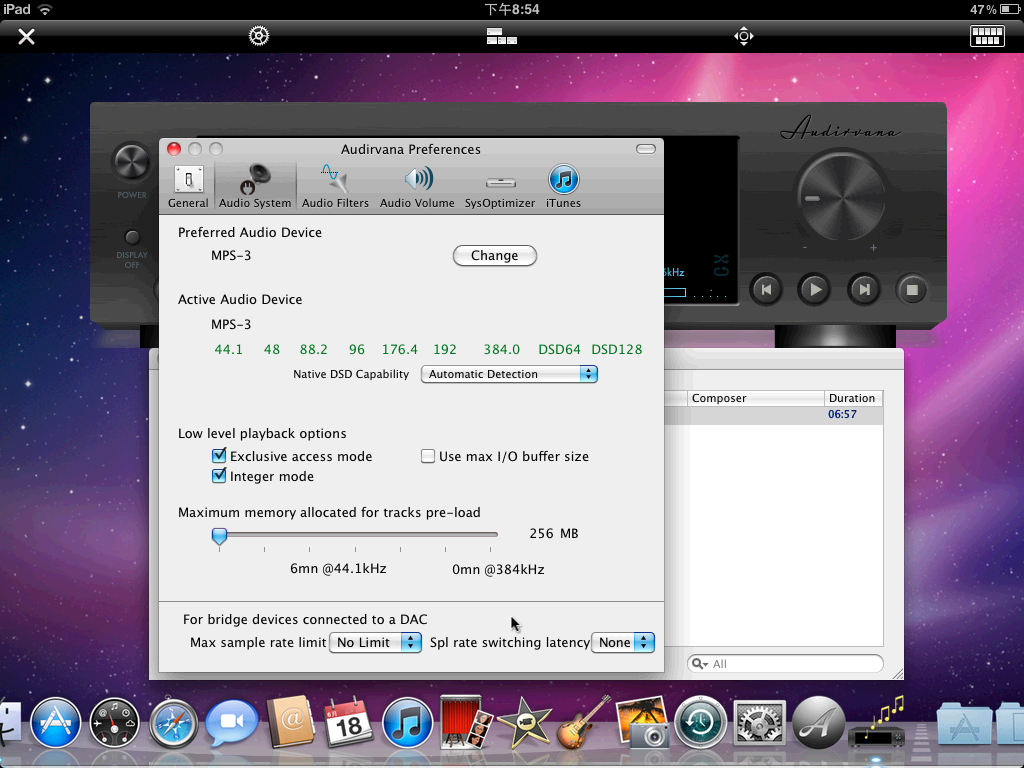Open Max sample rate limit dropdown
The image size is (1024, 768).
pyautogui.click(x=375, y=643)
